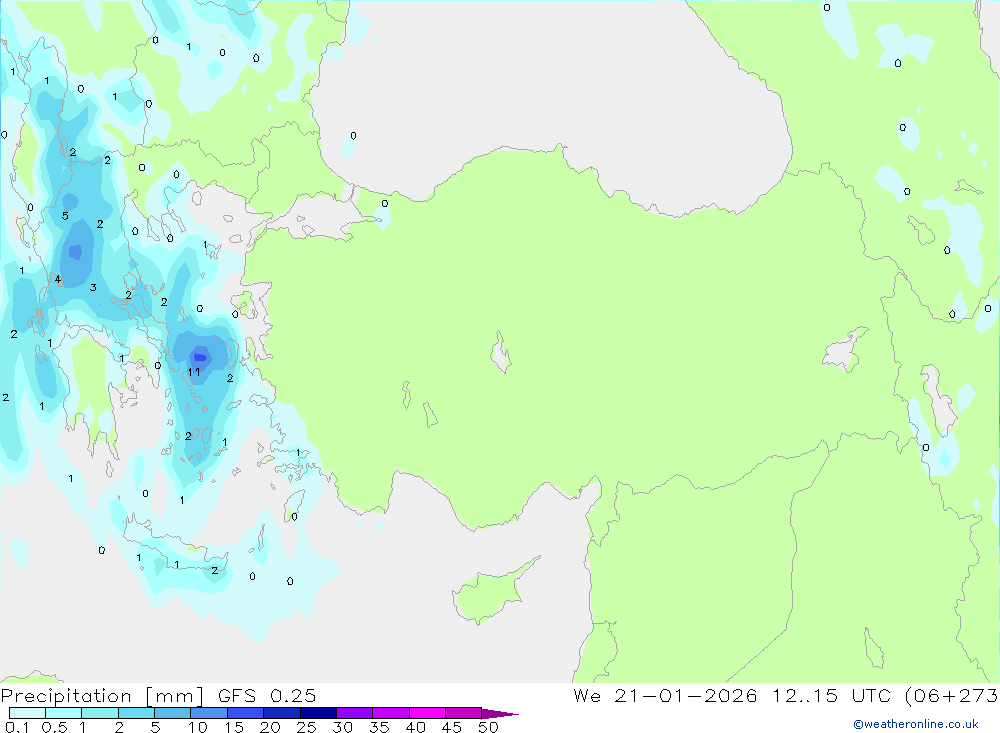This screenshot has width=1000, height=733.
Task: Click the '4' precipitation value on map
Action: [57, 279]
